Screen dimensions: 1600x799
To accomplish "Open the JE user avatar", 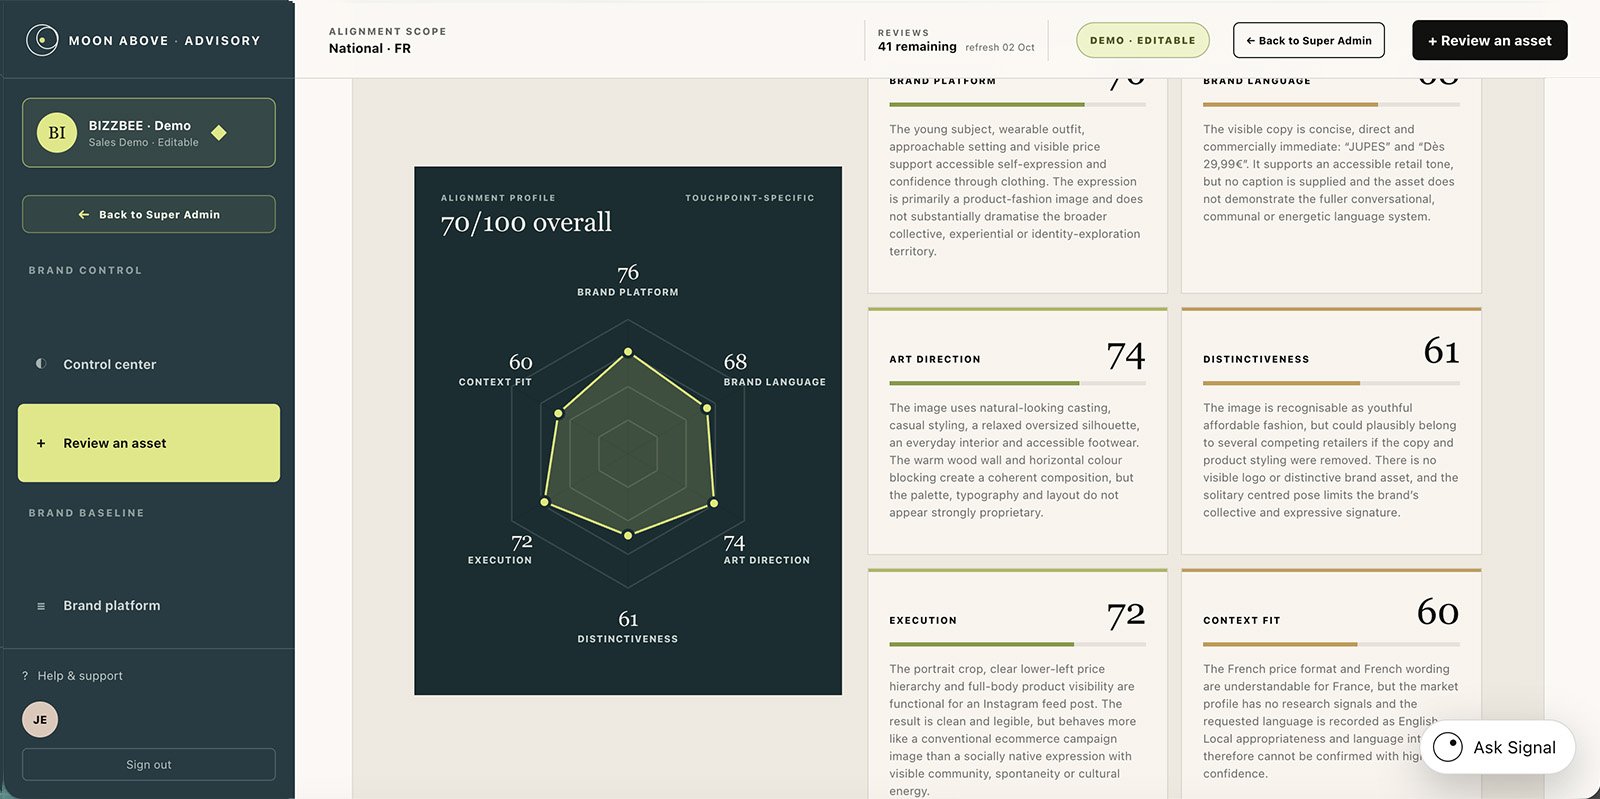I will (x=40, y=719).
